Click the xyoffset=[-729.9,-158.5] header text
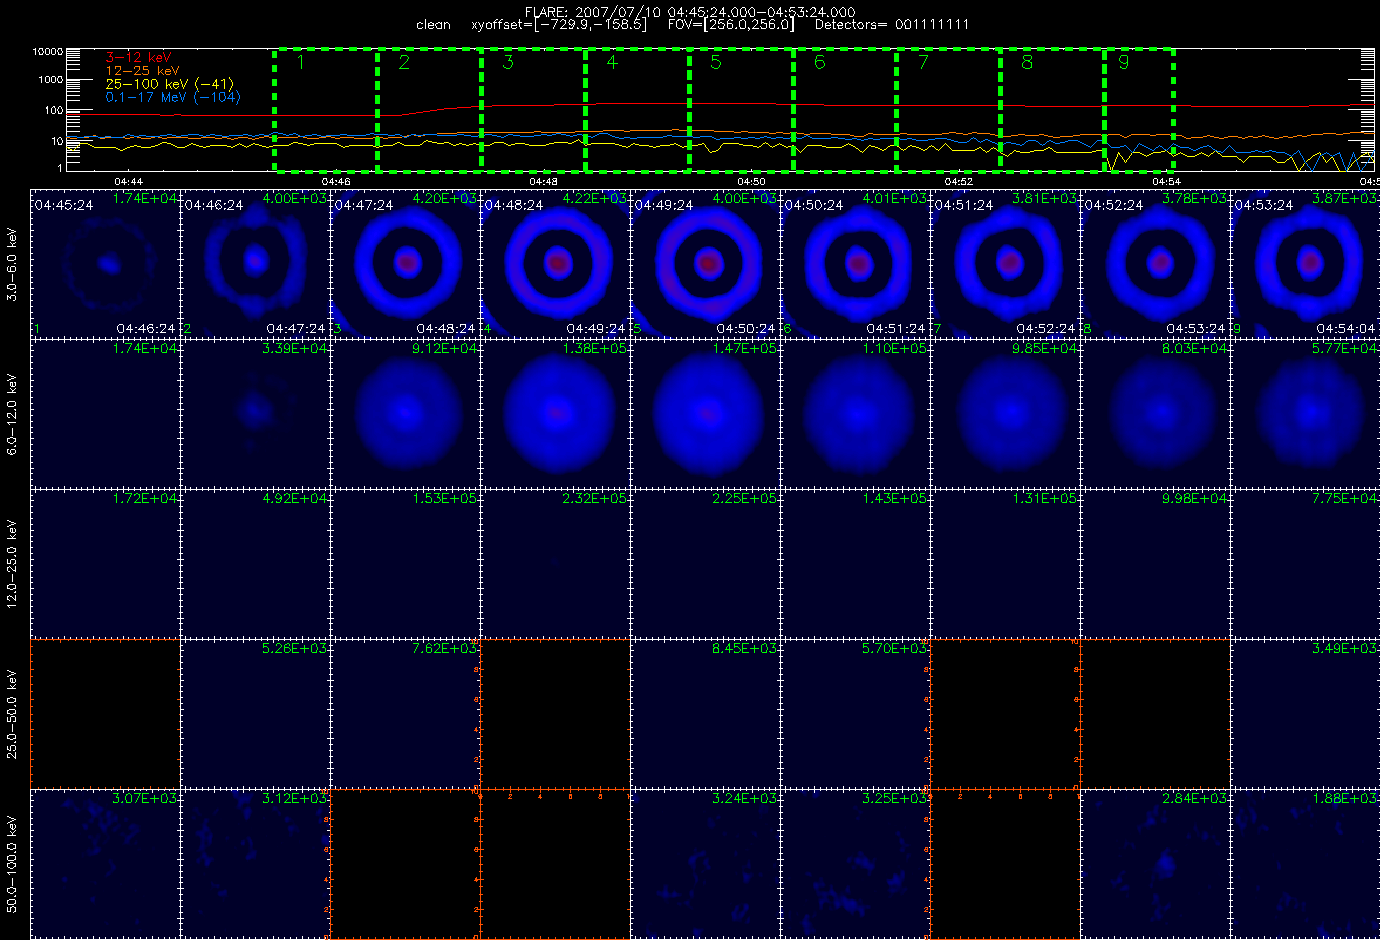Screen dimensions: 1380x940 pyautogui.click(x=558, y=25)
